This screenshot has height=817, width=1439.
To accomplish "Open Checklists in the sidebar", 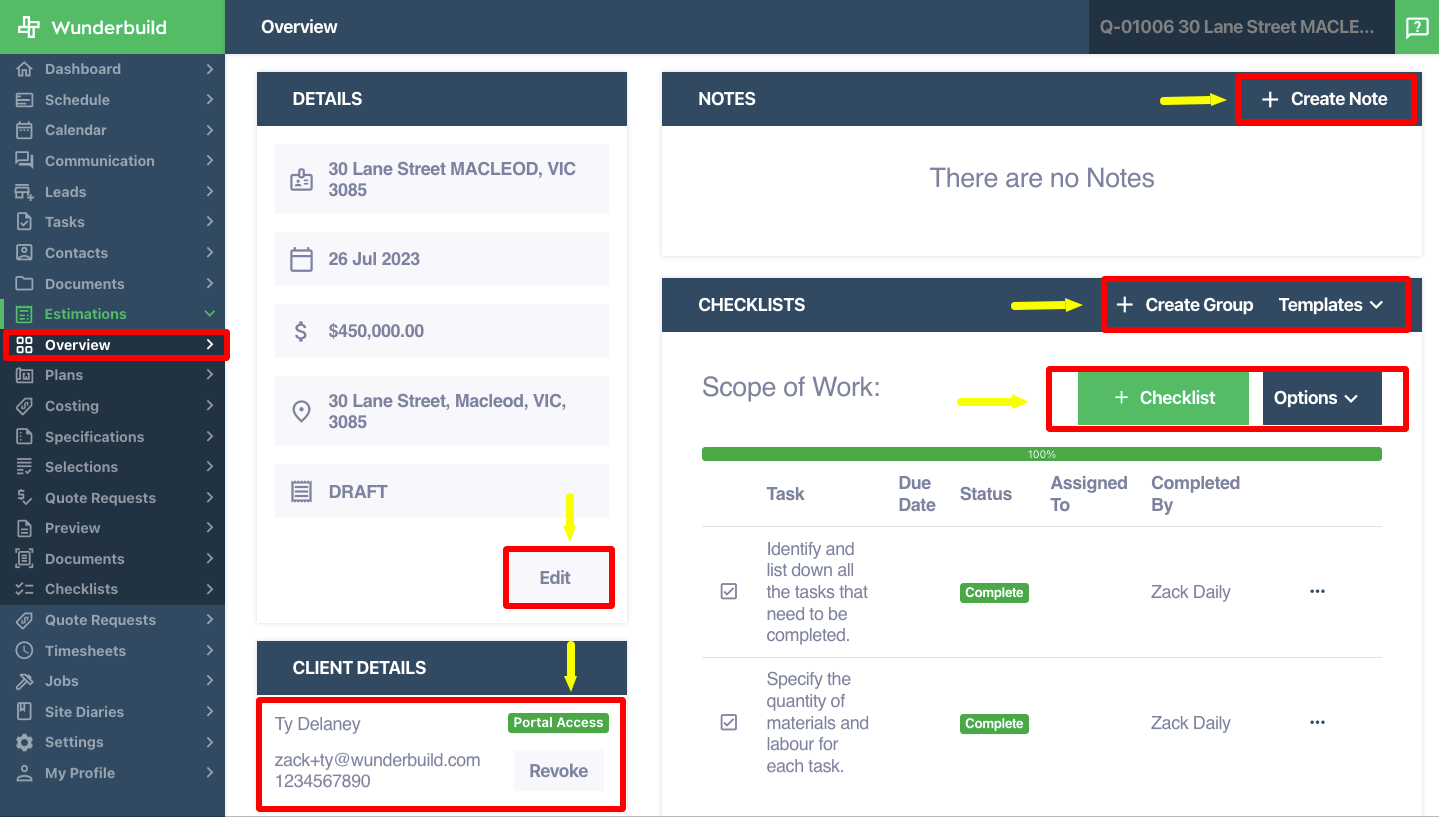I will point(112,589).
